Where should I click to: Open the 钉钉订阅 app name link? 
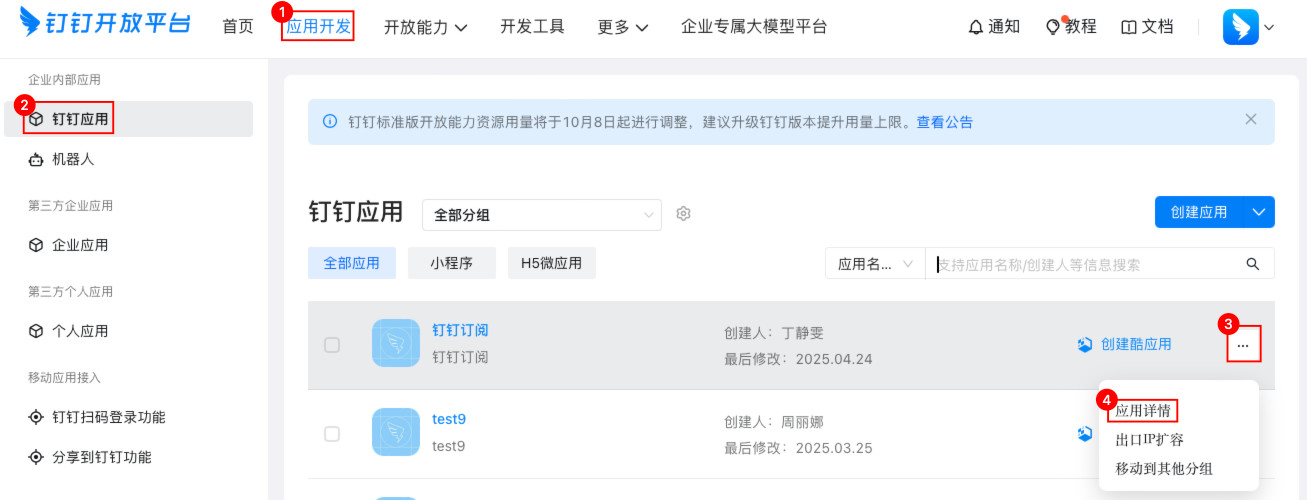(460, 330)
